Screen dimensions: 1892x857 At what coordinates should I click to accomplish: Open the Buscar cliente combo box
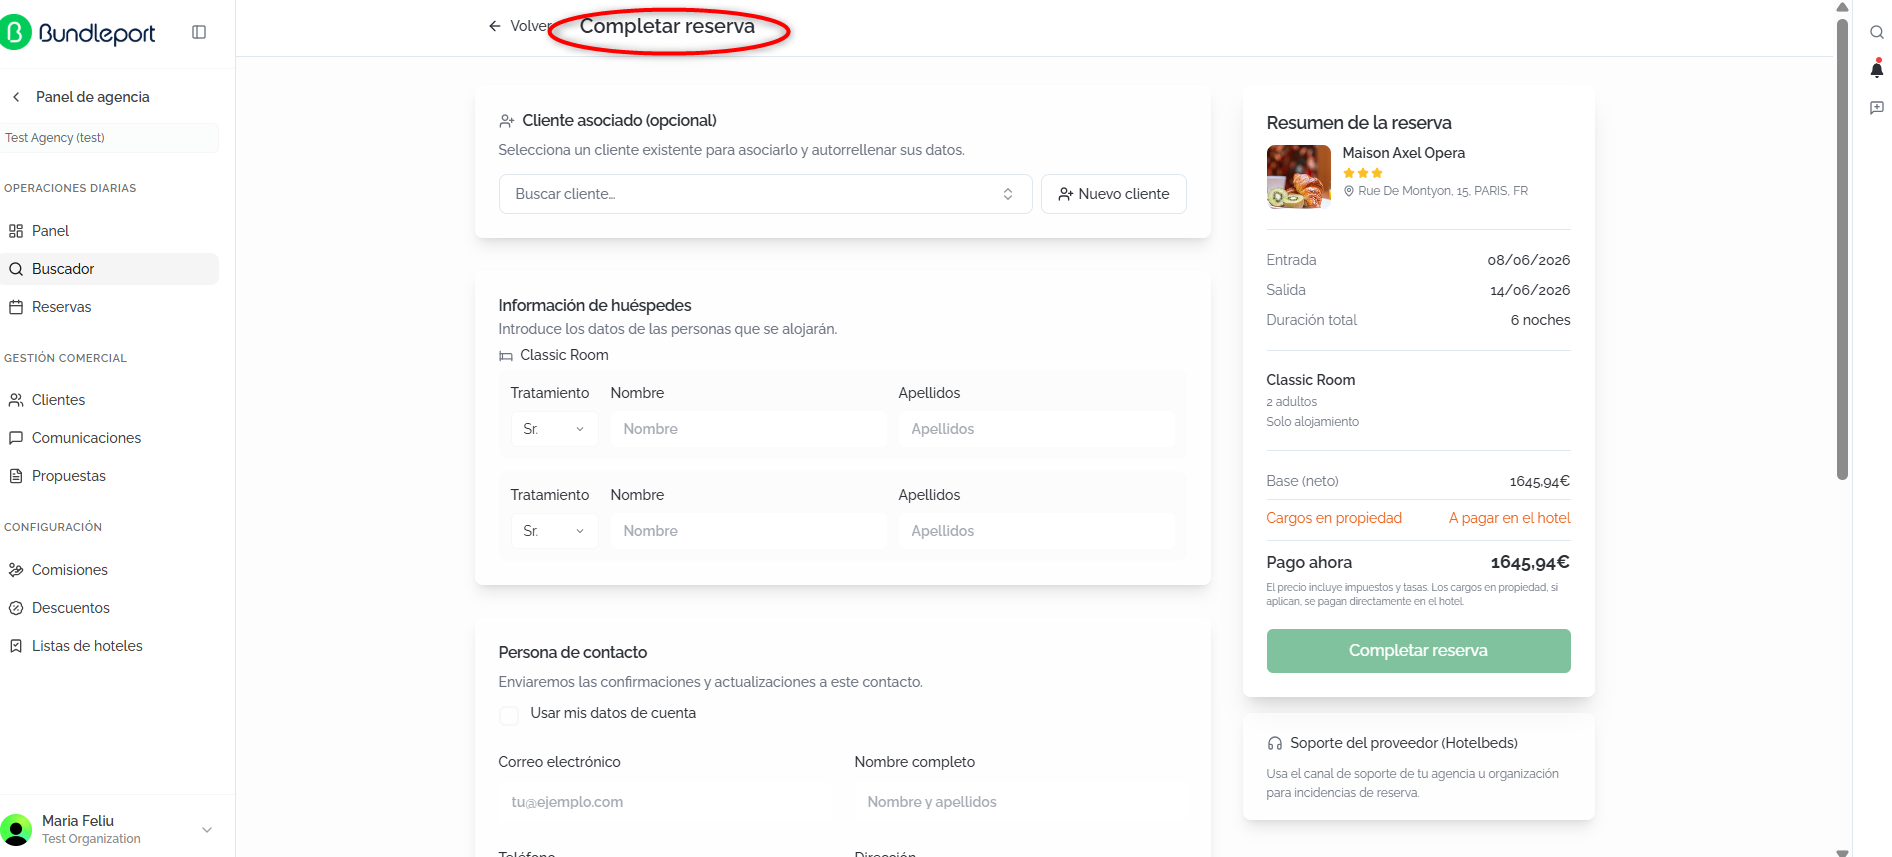tap(765, 194)
